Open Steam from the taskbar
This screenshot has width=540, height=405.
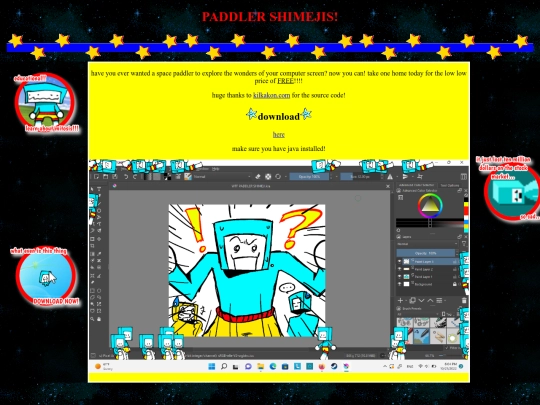coord(334,366)
